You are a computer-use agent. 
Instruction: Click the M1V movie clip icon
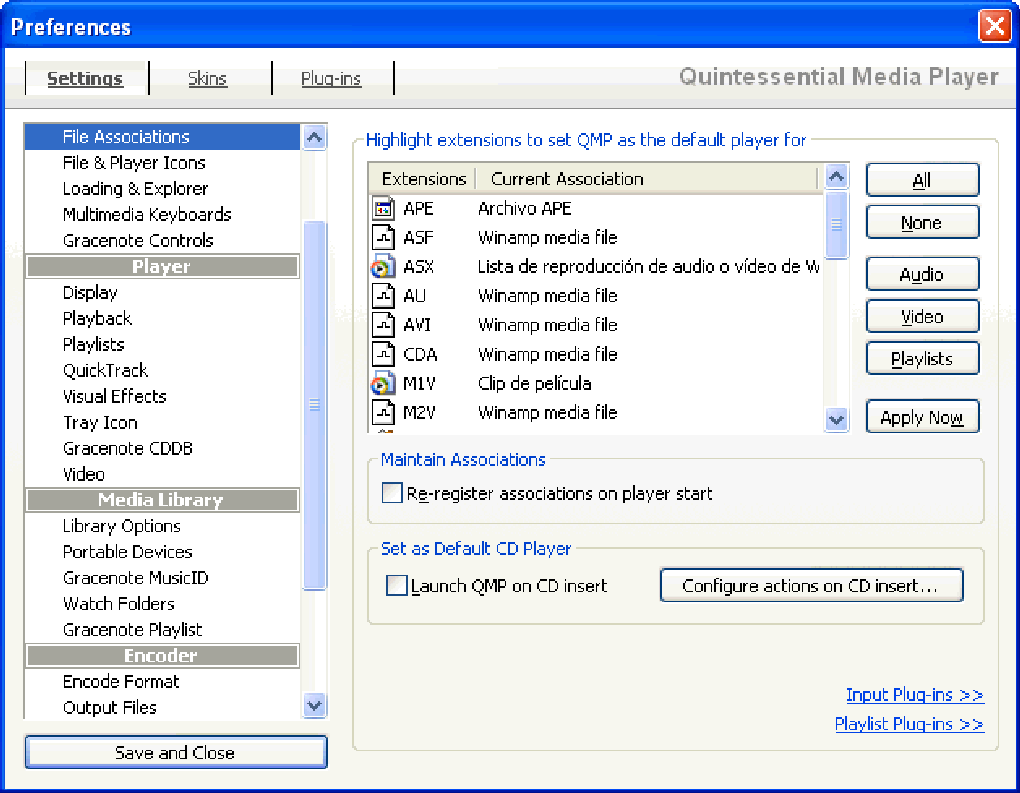coord(384,383)
